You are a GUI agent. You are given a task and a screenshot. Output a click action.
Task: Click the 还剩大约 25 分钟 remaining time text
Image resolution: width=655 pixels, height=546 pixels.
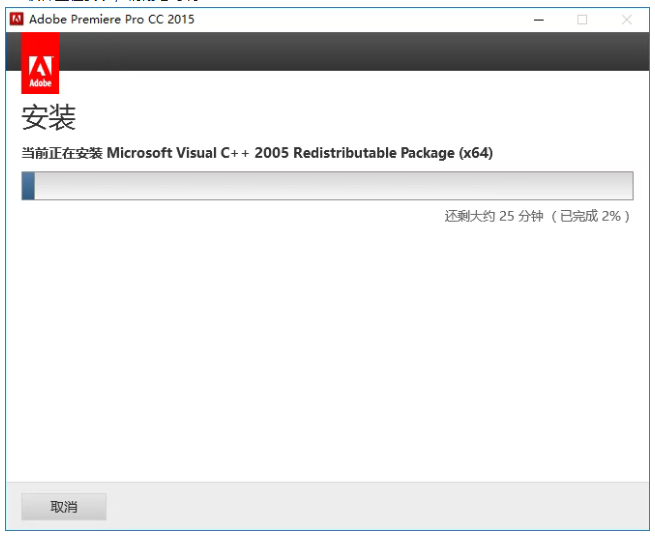tap(493, 216)
